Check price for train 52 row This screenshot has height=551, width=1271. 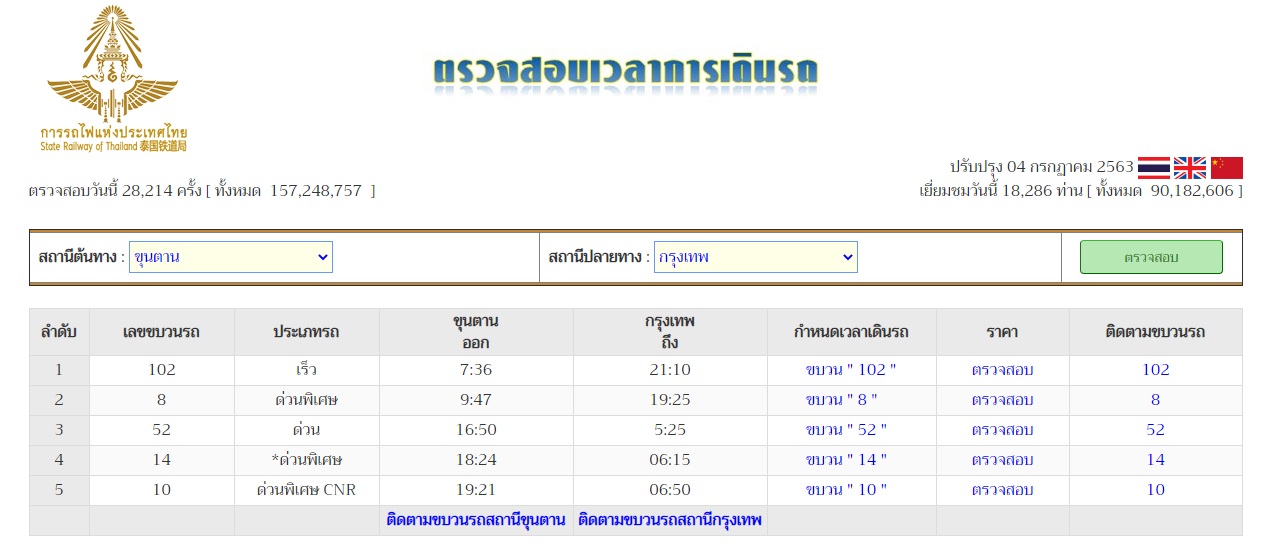tap(1002, 430)
